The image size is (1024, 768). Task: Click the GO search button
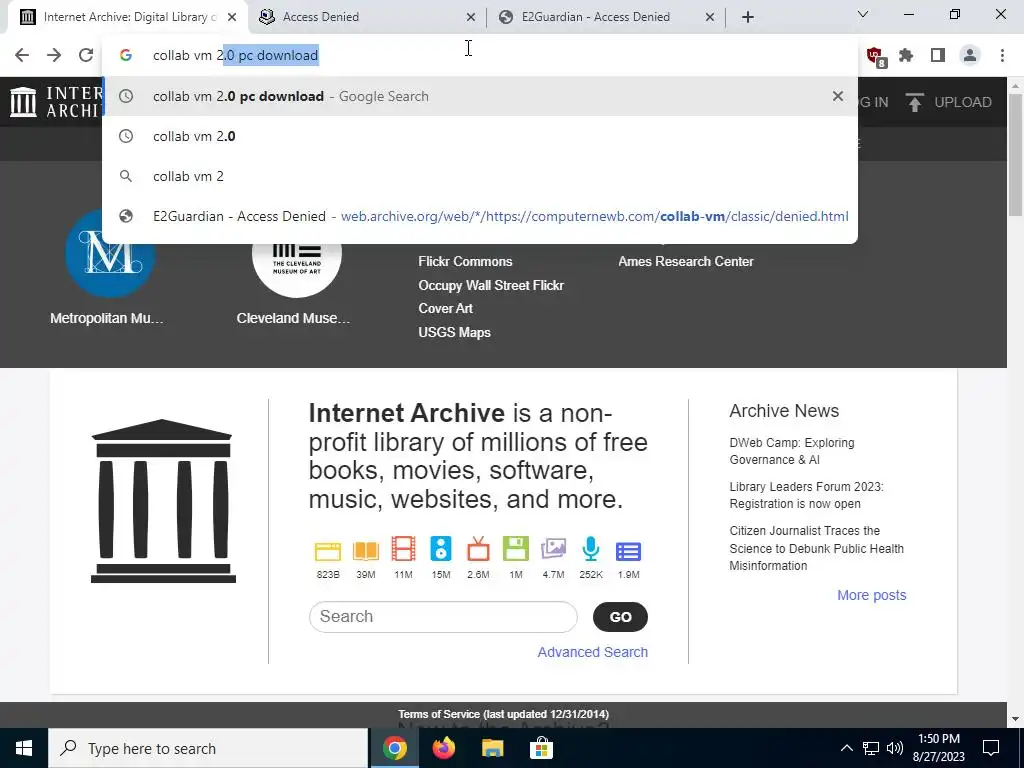pyautogui.click(x=620, y=616)
